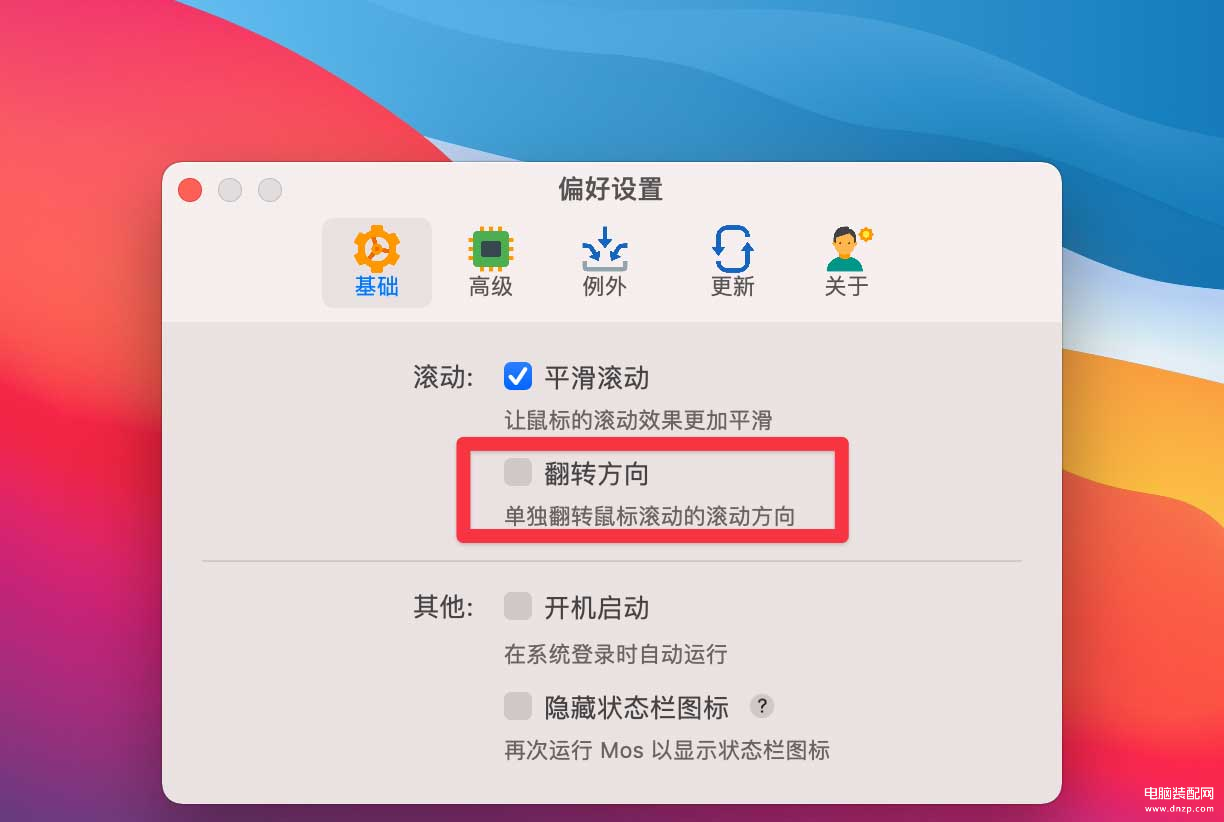Click the 偏好设置 window title
The image size is (1224, 822).
[611, 189]
